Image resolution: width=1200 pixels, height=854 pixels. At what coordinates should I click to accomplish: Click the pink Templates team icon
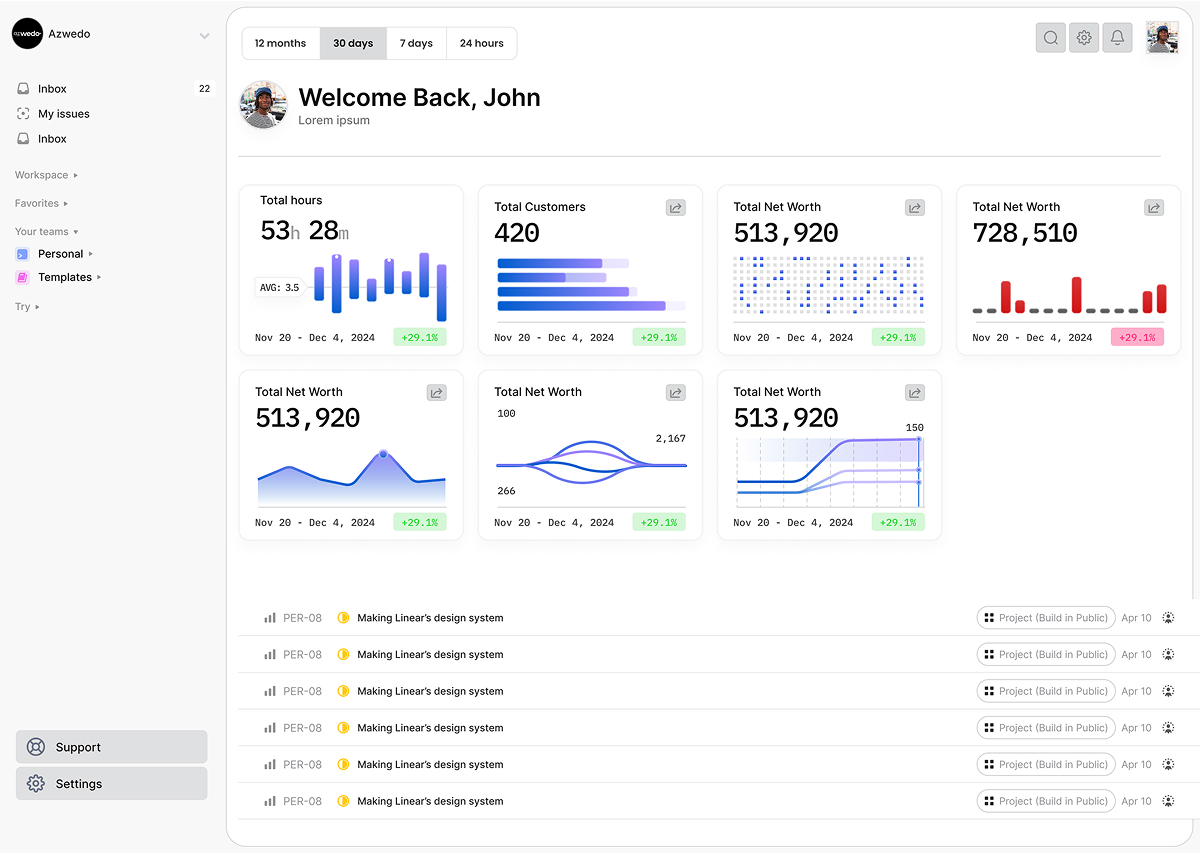coord(22,278)
